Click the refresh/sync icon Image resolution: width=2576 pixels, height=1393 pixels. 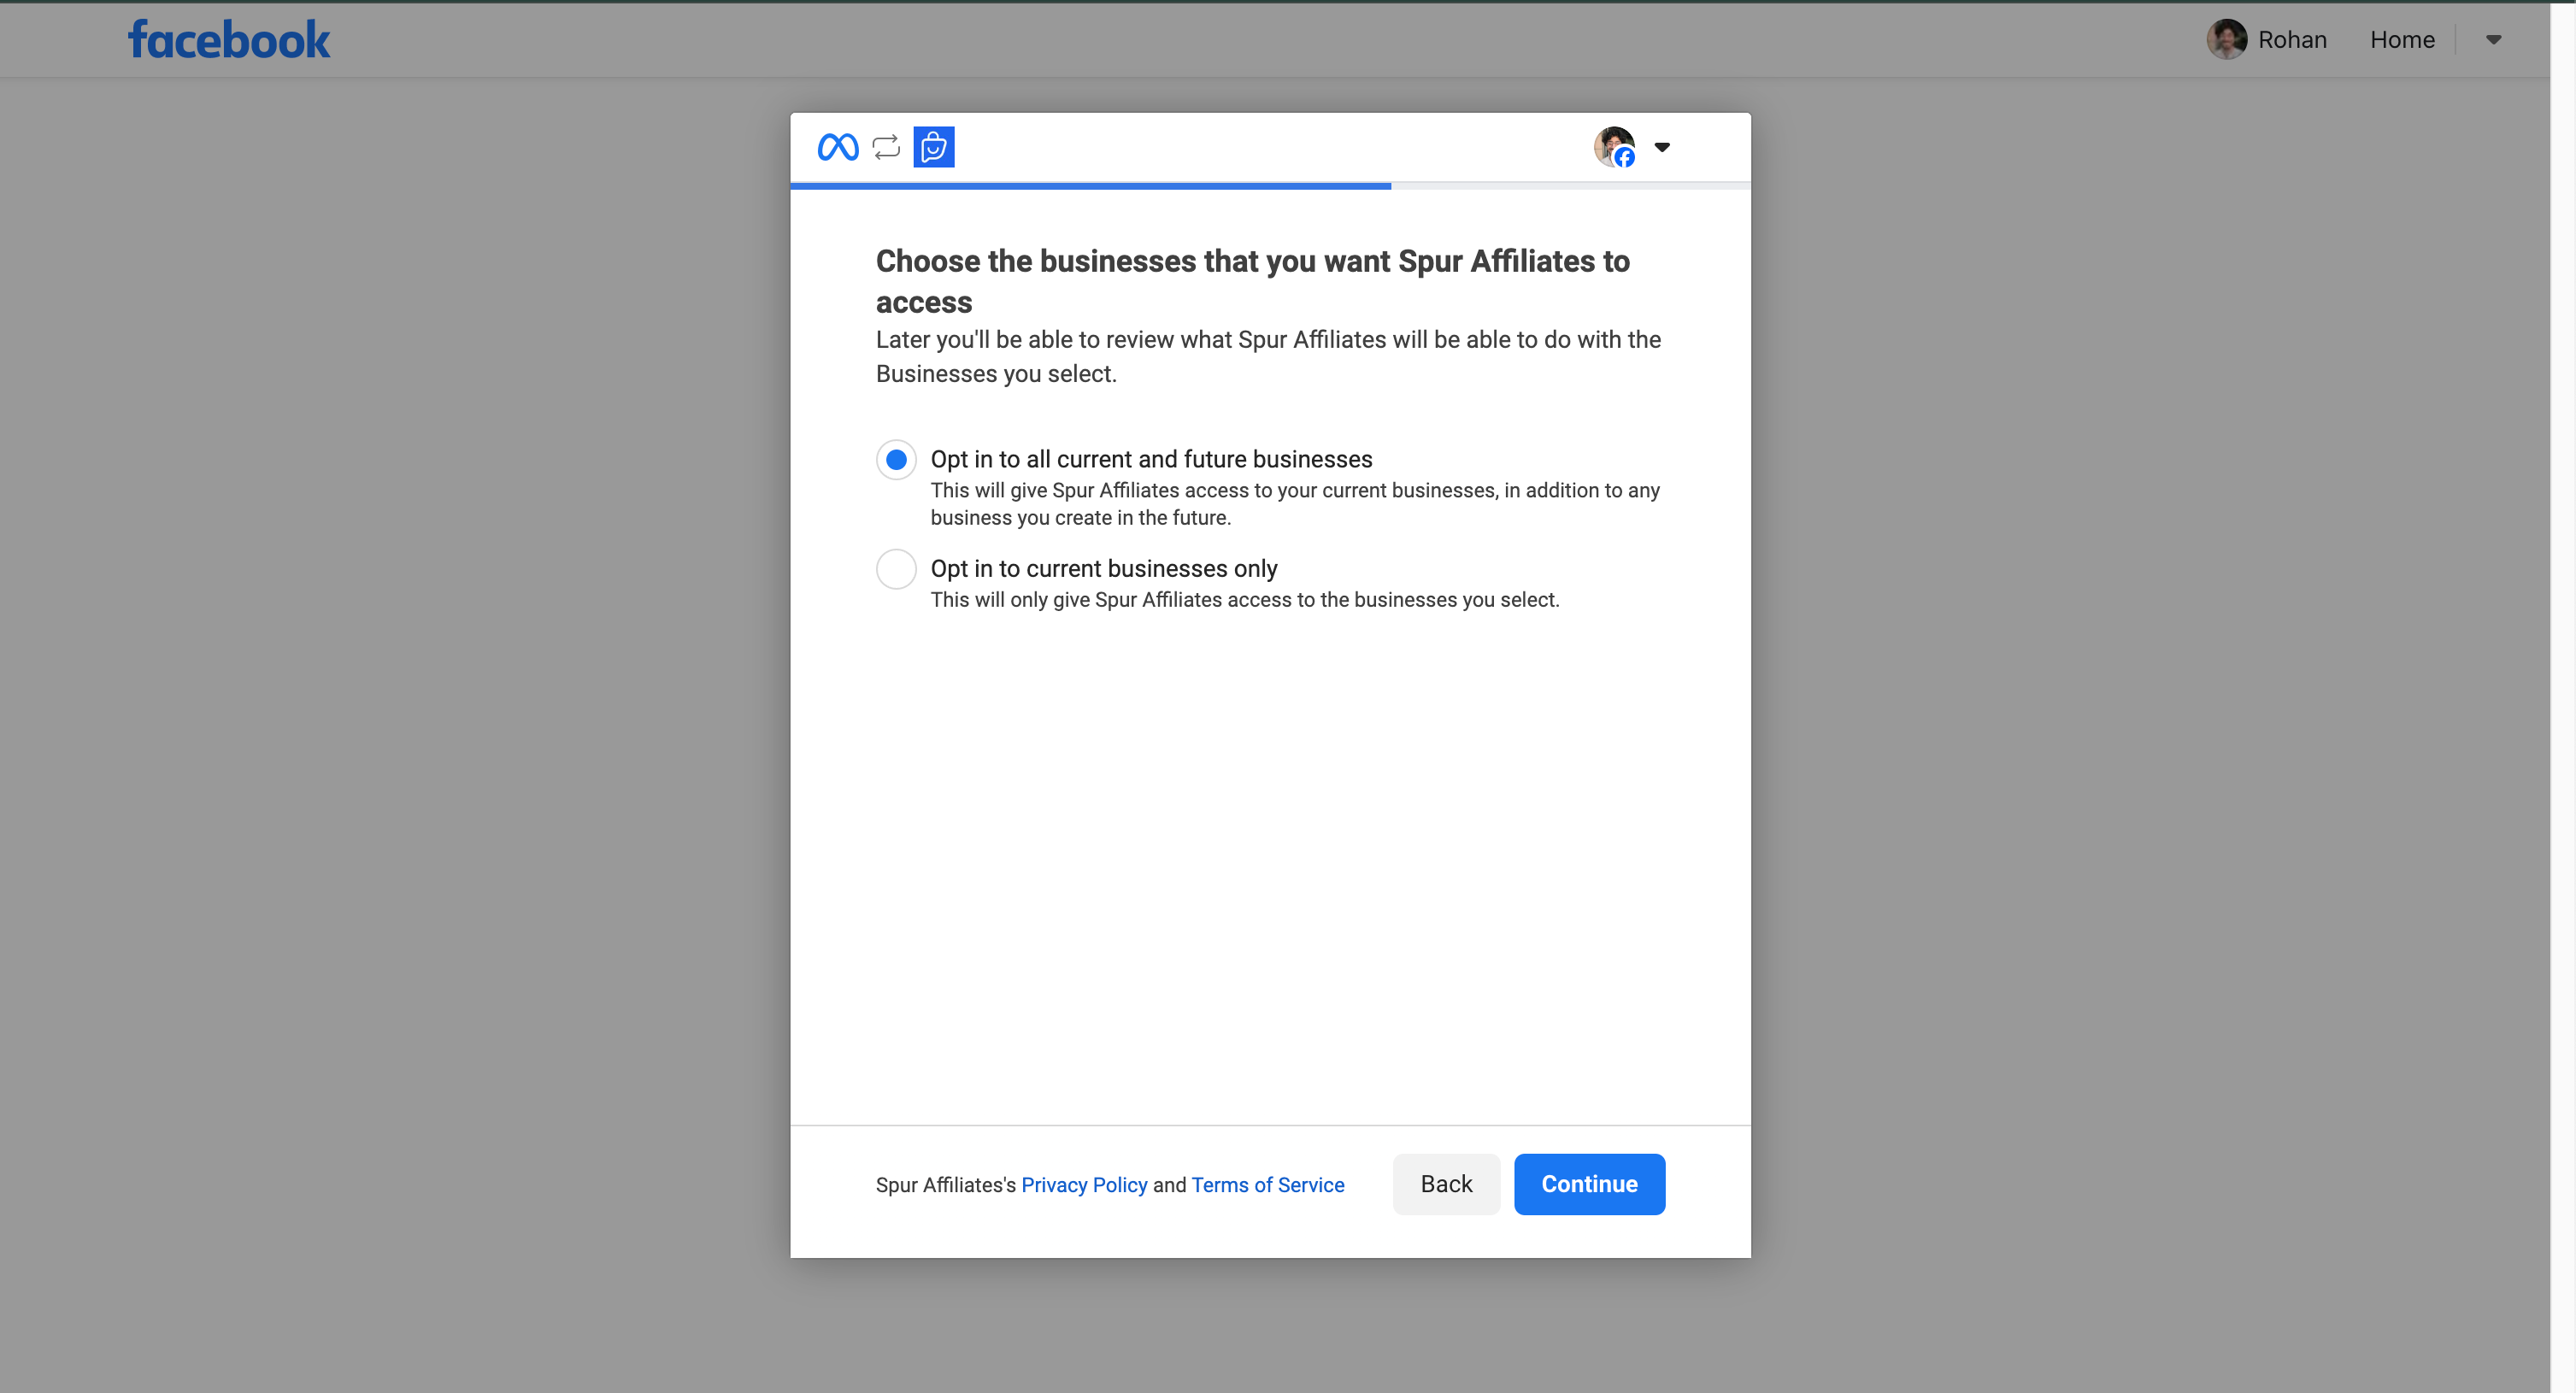click(885, 146)
